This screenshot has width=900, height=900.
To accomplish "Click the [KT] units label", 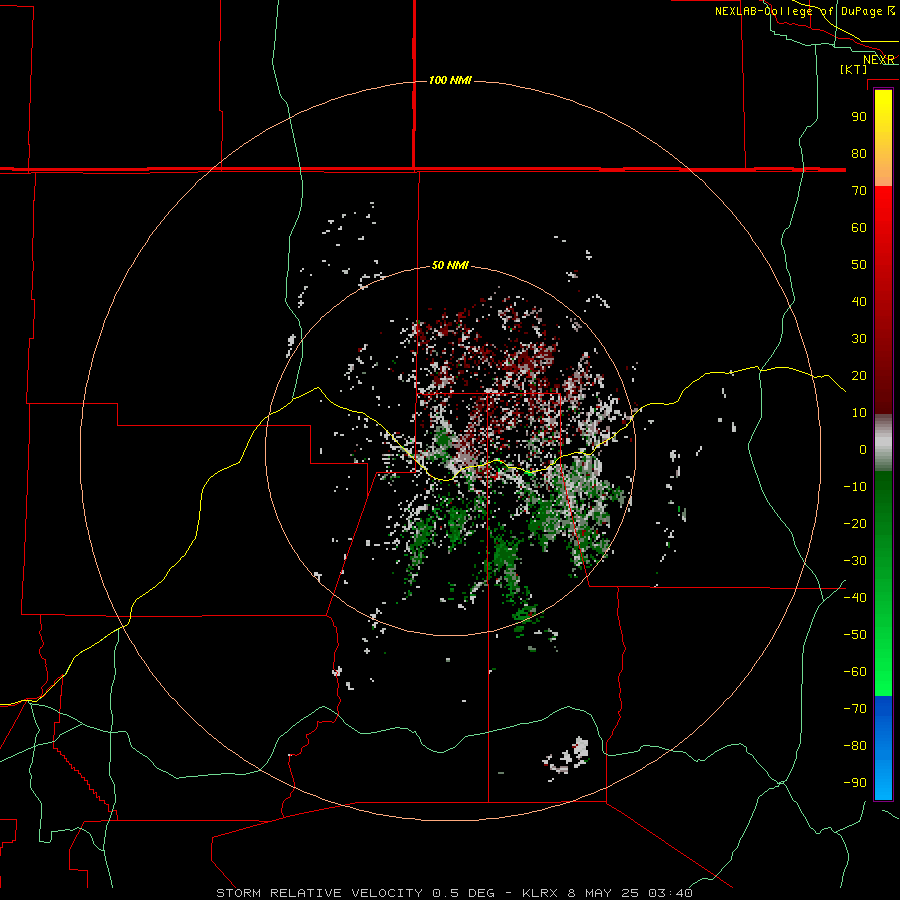I will [854, 69].
